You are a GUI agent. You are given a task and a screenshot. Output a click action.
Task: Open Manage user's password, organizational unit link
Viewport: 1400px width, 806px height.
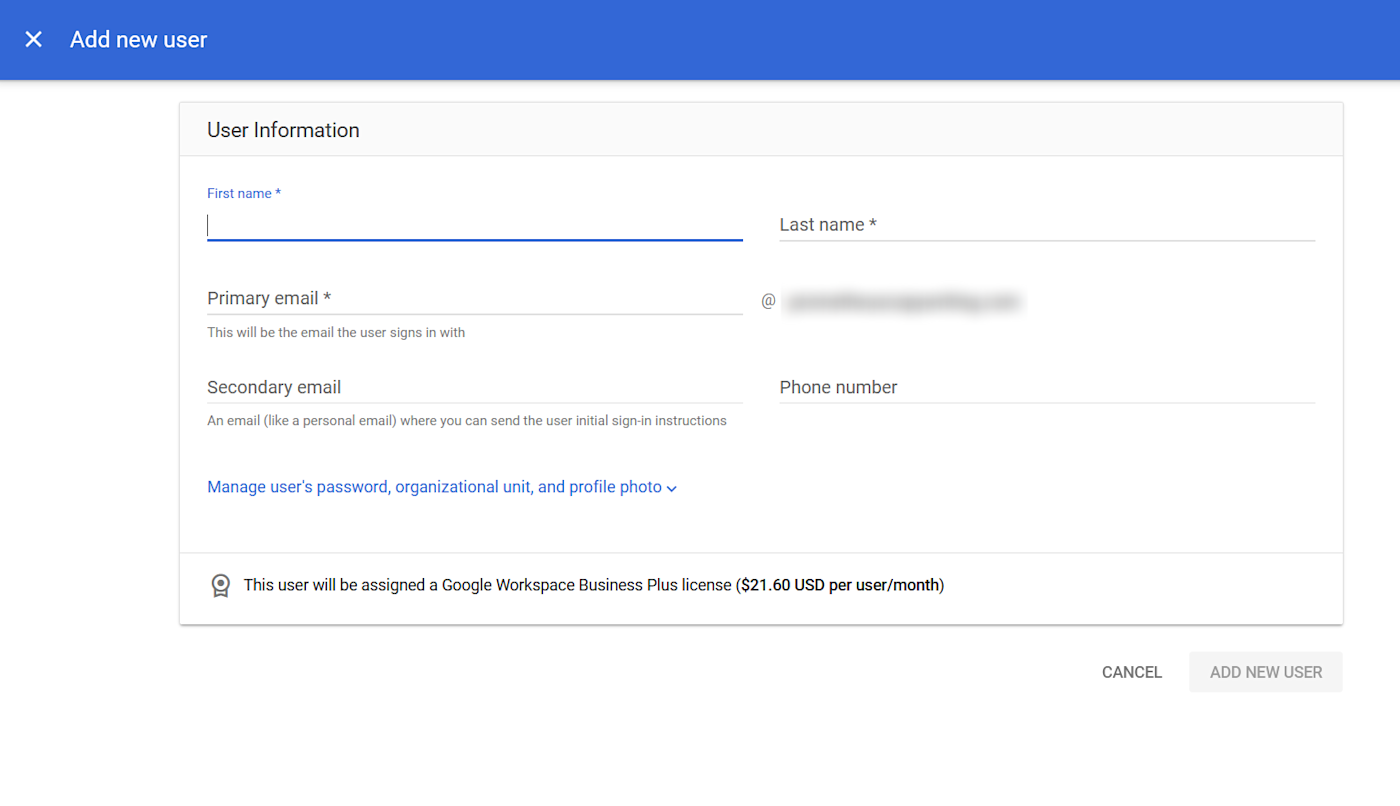click(434, 487)
